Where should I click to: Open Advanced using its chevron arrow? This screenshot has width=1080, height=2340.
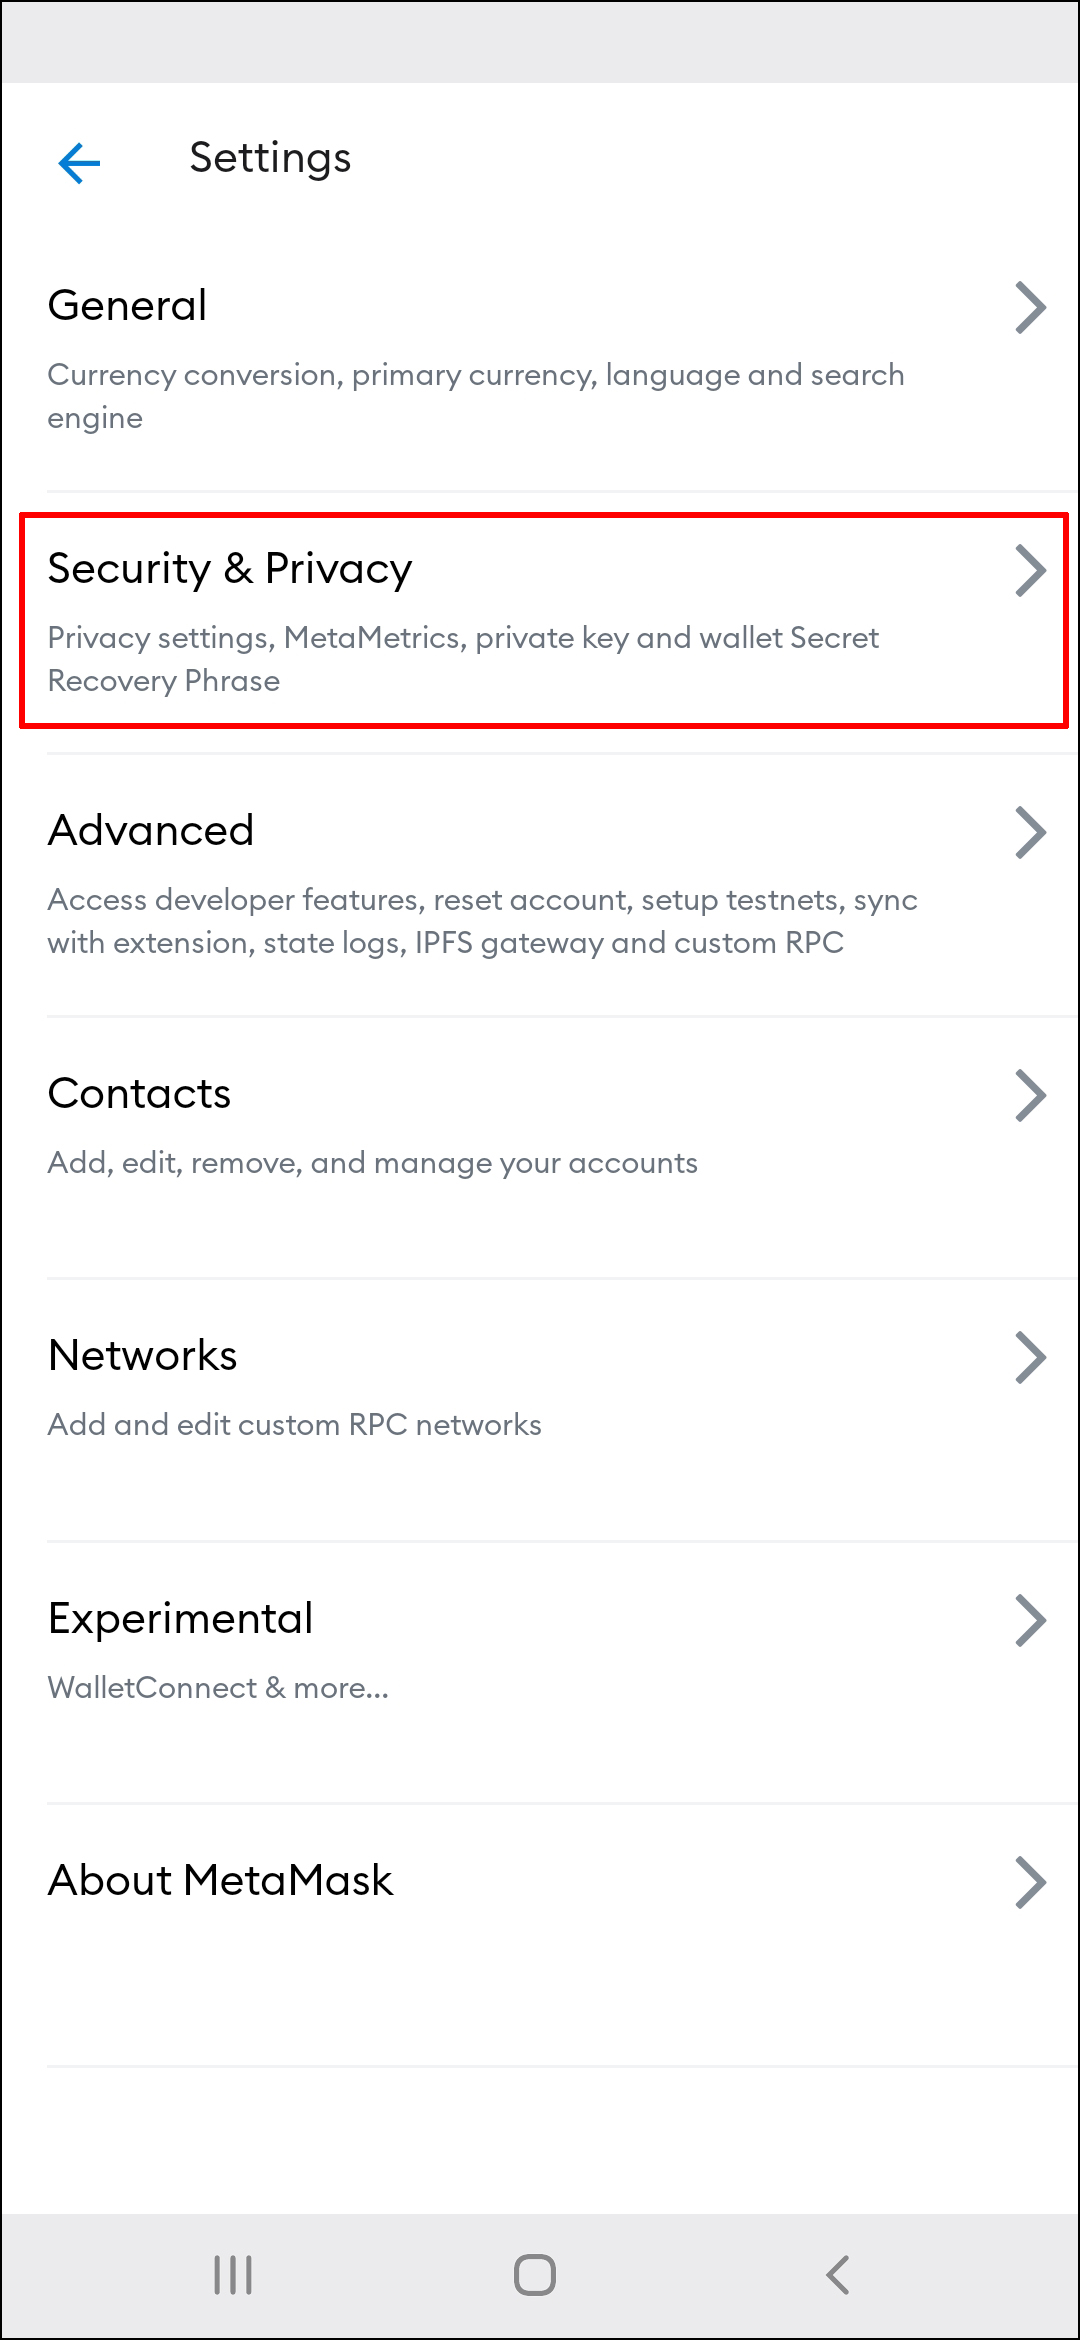click(1030, 832)
